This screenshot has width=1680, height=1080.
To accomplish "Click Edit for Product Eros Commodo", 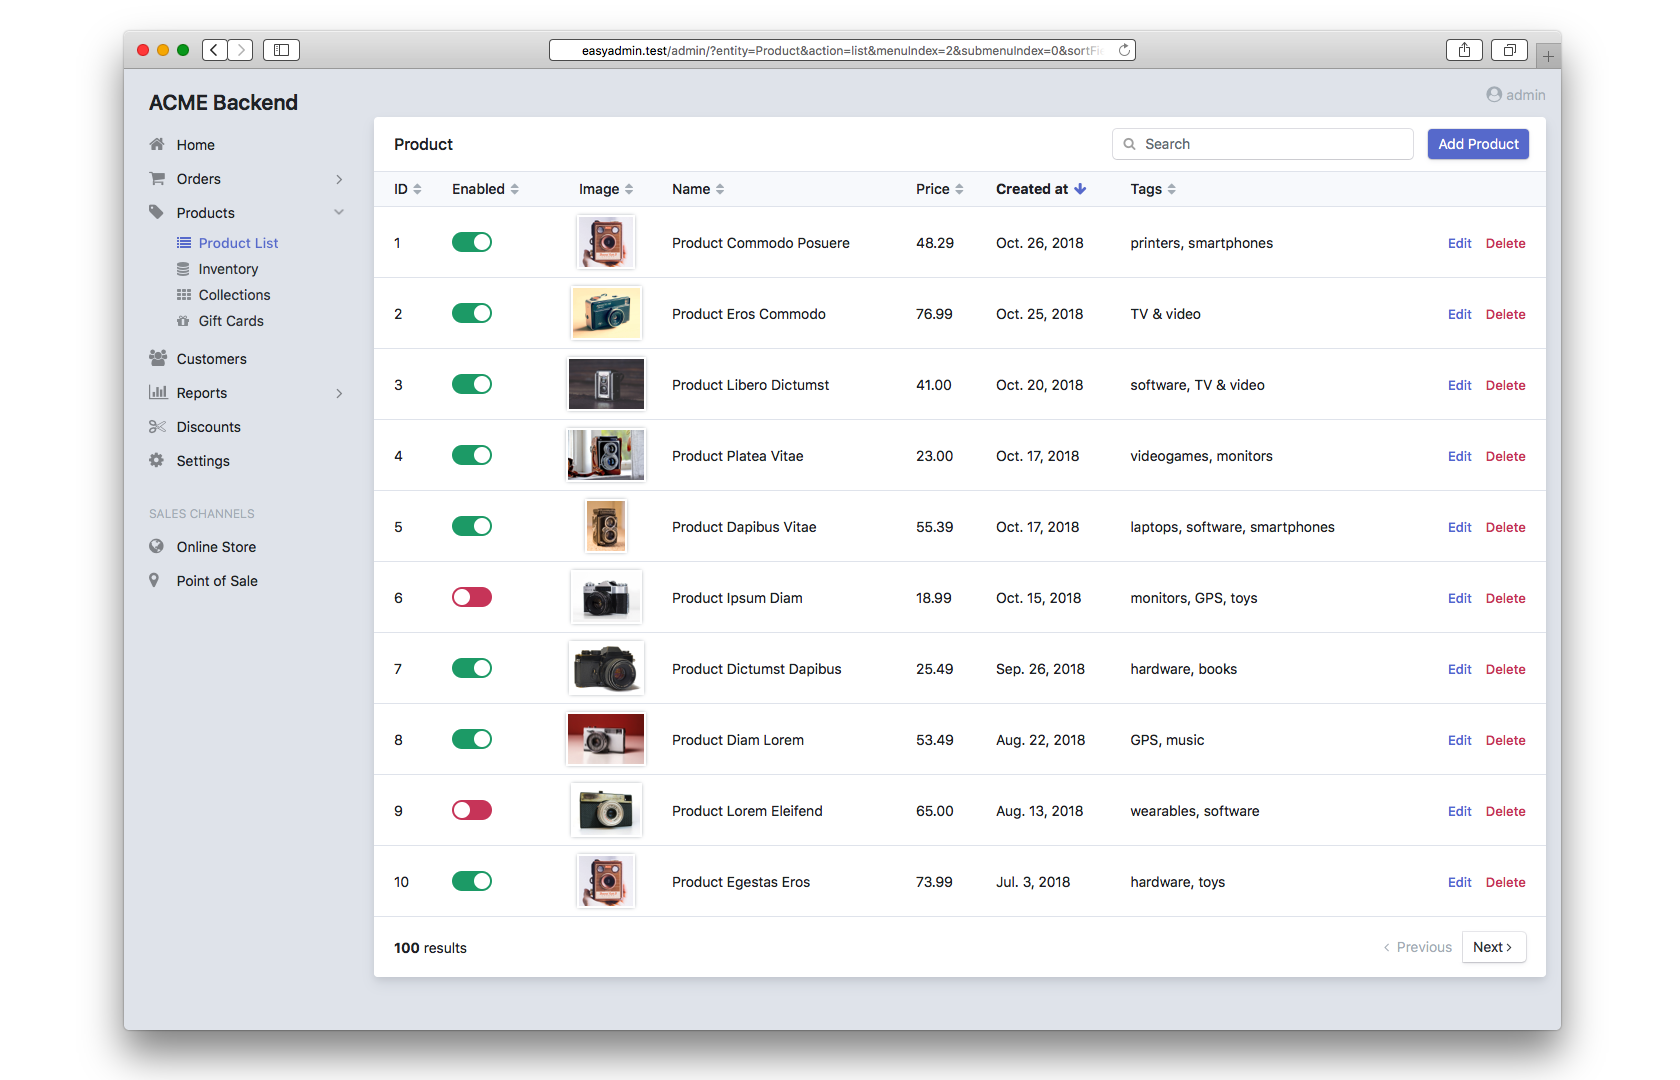I will [x=1459, y=314].
